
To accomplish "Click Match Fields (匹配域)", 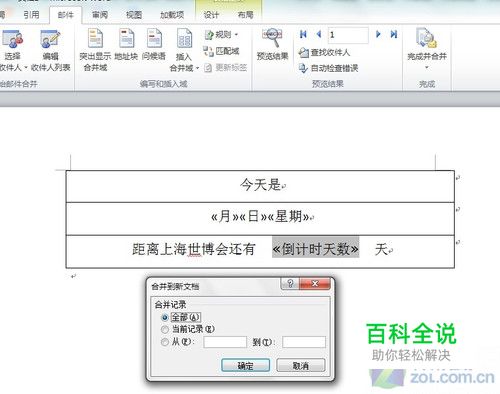I will click(x=222, y=51).
